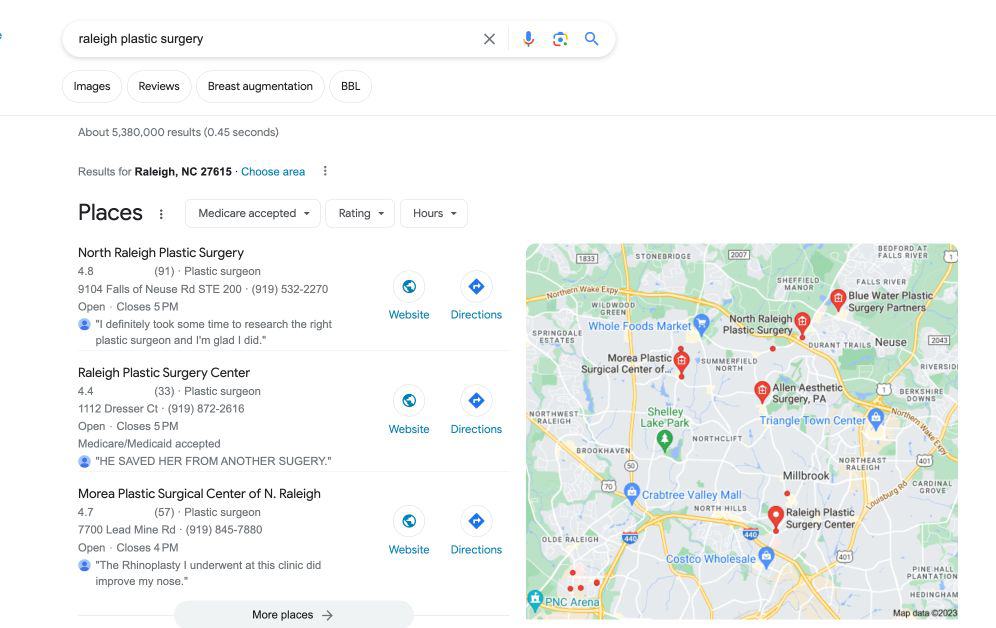Clear the search box with the X icon

coord(489,39)
